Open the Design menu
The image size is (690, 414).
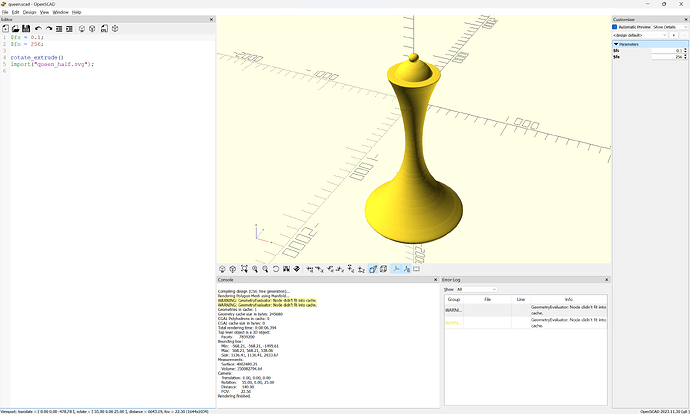[29, 12]
